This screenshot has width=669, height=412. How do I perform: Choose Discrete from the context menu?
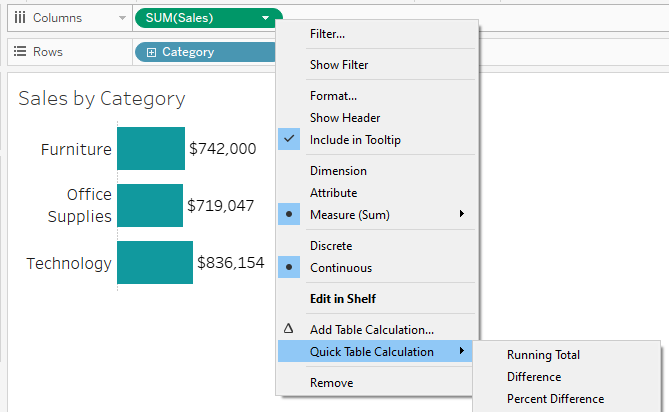330,246
